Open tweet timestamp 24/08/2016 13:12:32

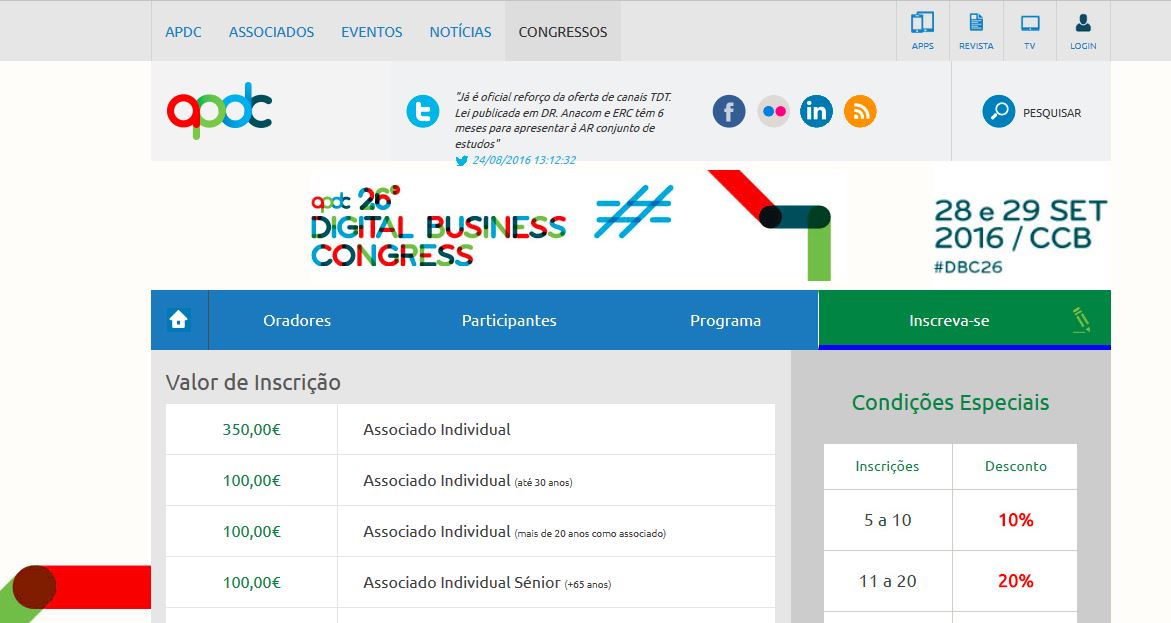point(524,160)
